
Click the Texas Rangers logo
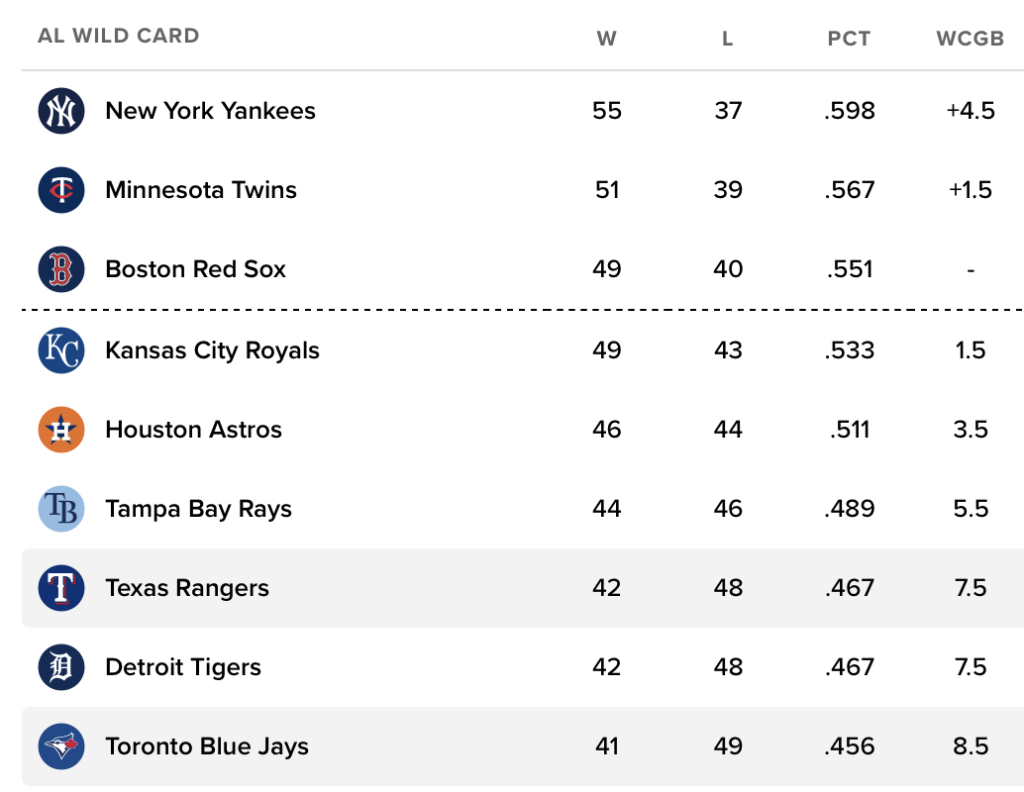[x=61, y=588]
